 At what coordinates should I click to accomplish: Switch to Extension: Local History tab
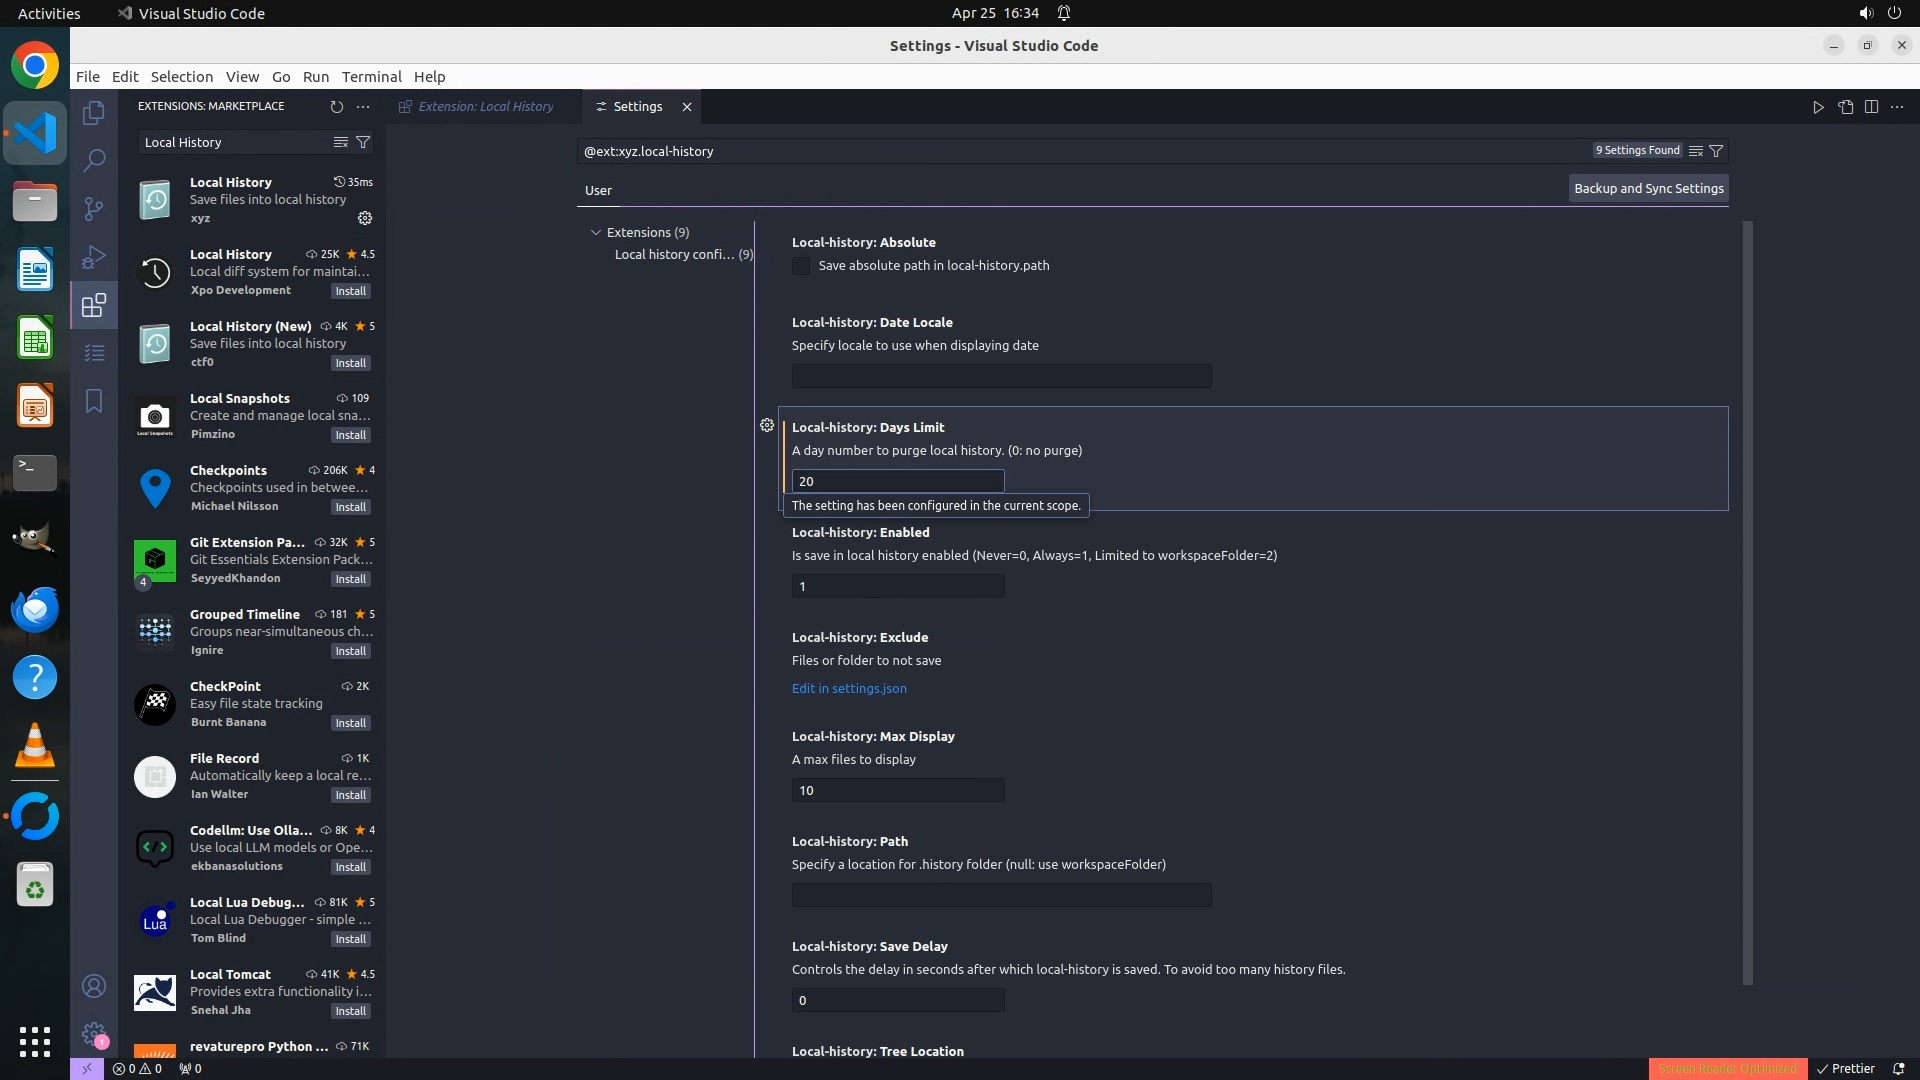[485, 106]
